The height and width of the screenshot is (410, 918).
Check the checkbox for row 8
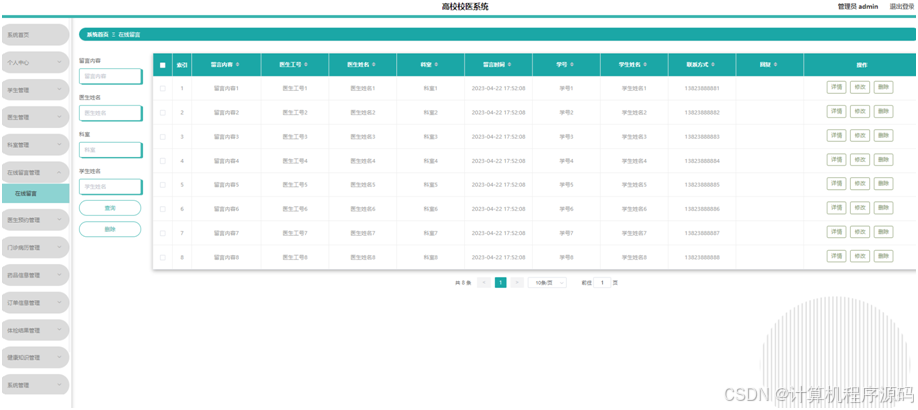[x=163, y=257]
